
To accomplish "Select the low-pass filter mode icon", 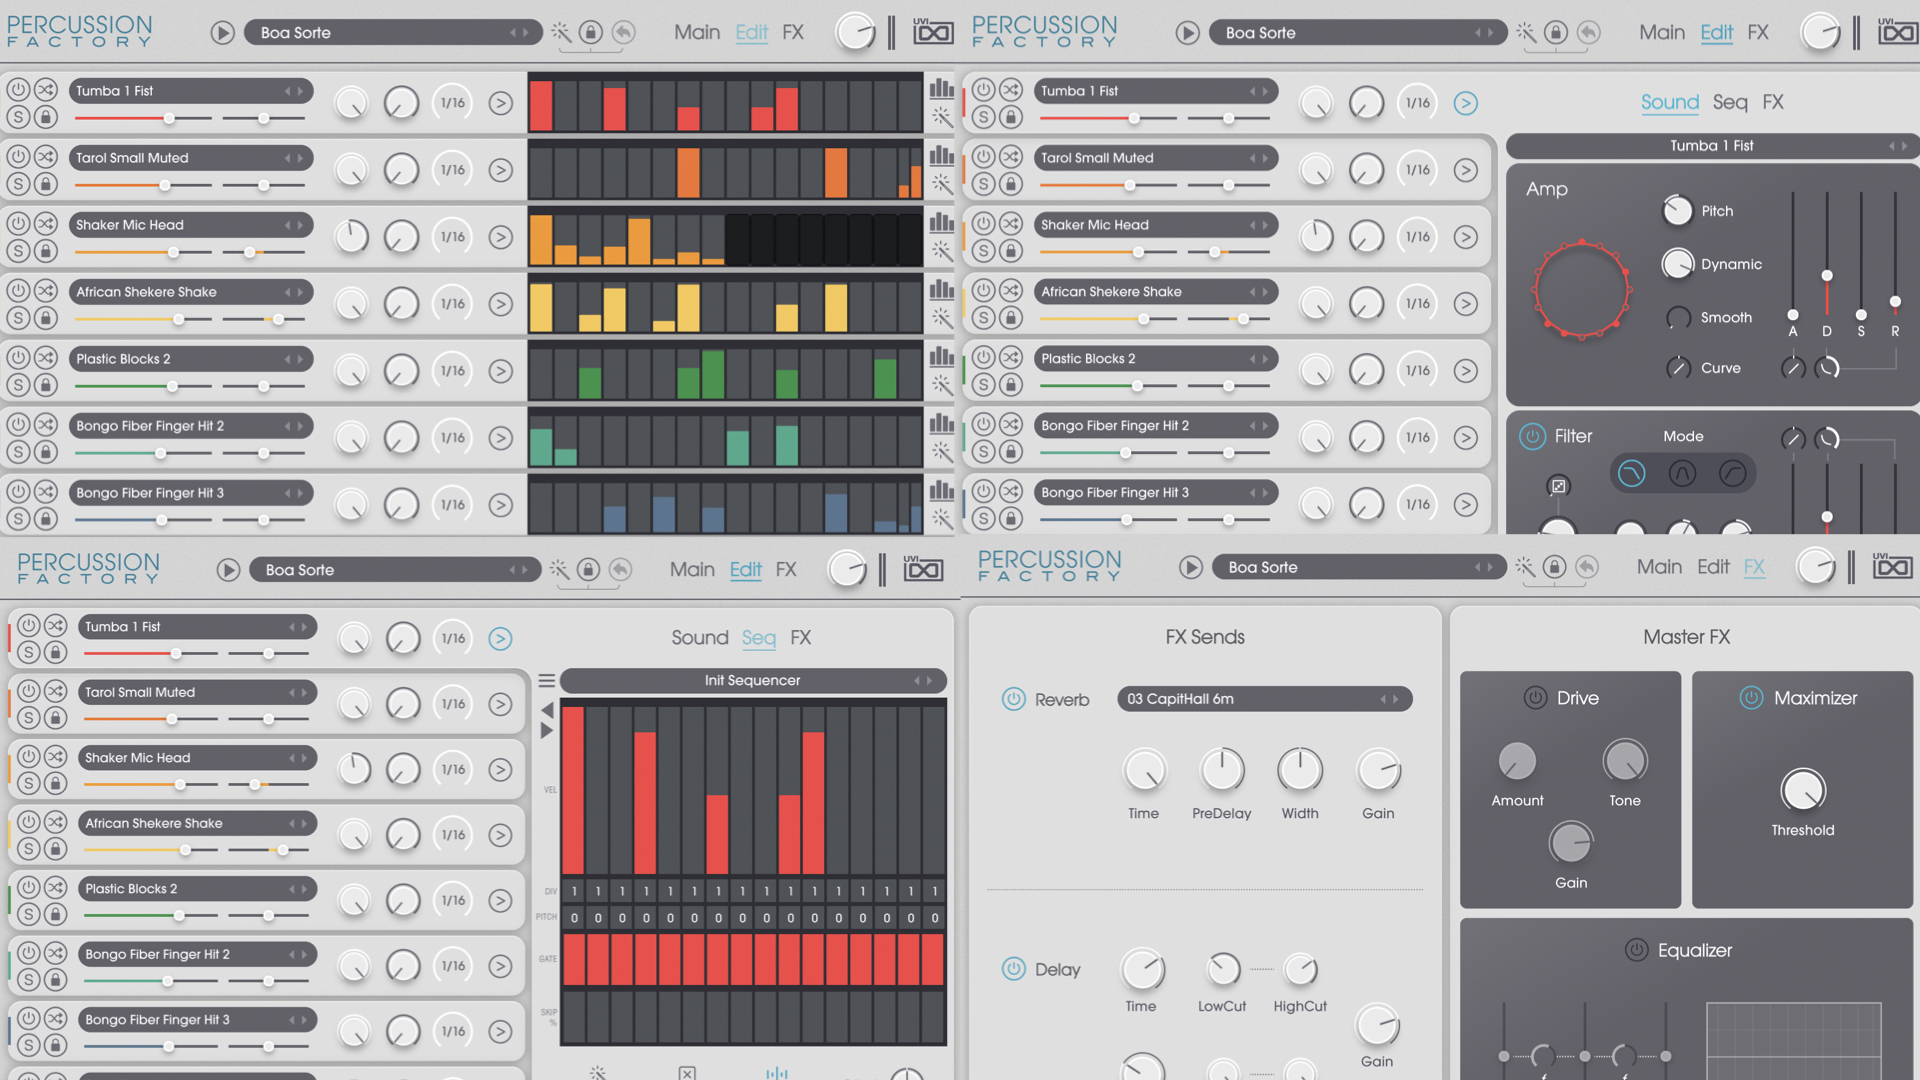I will 1631,473.
